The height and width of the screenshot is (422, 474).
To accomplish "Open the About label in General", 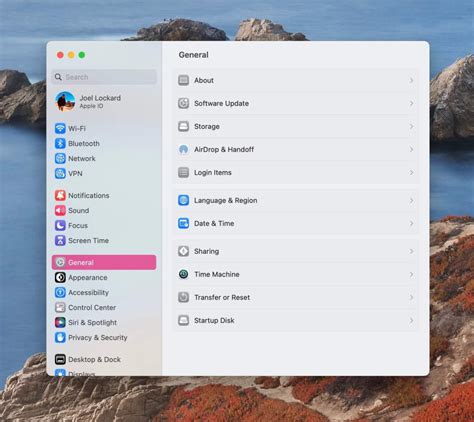I will tap(204, 80).
